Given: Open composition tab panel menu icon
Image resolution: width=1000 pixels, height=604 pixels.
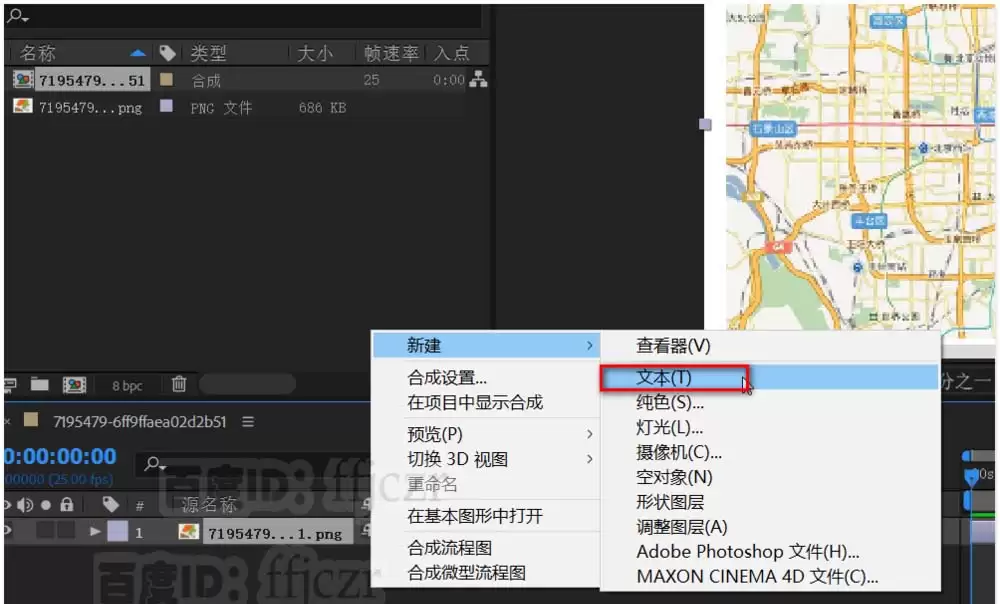Looking at the screenshot, I should coord(248,422).
